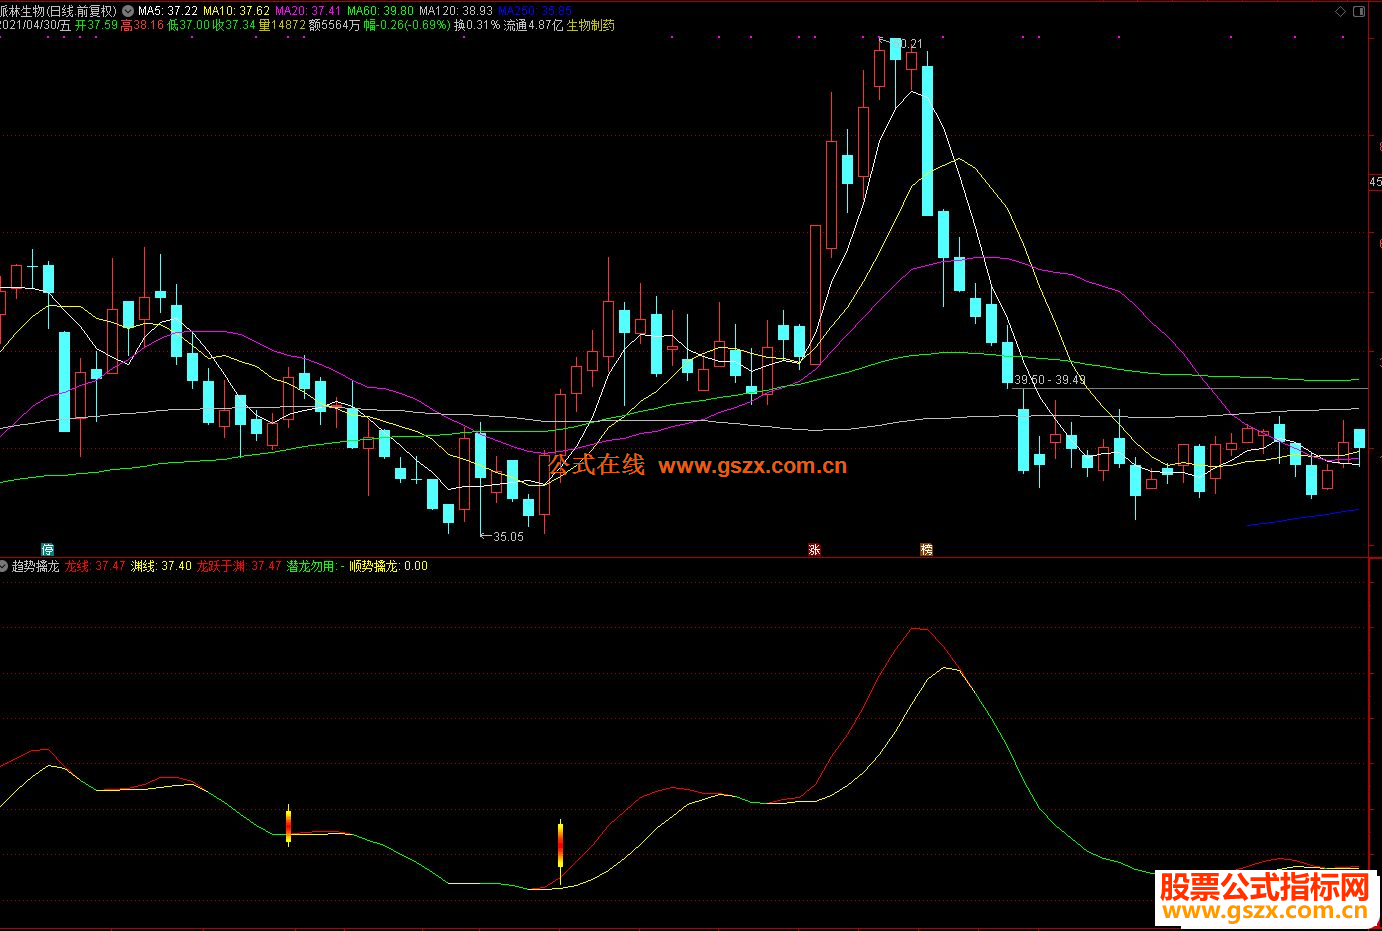The height and width of the screenshot is (931, 1382).
Task: Click the 幅-0.26(-0.69%) change value
Action: point(407,25)
